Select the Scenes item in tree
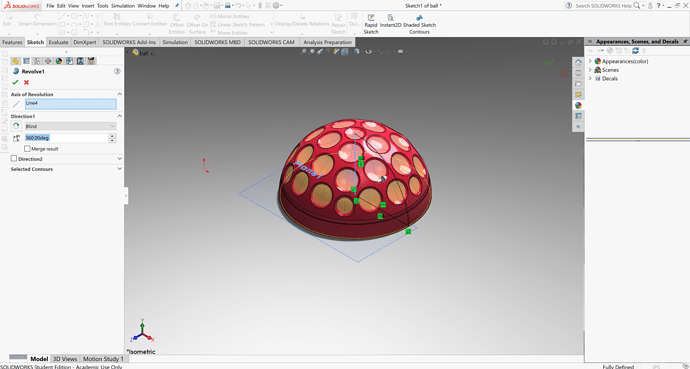Image resolution: width=690 pixels, height=369 pixels. point(610,70)
